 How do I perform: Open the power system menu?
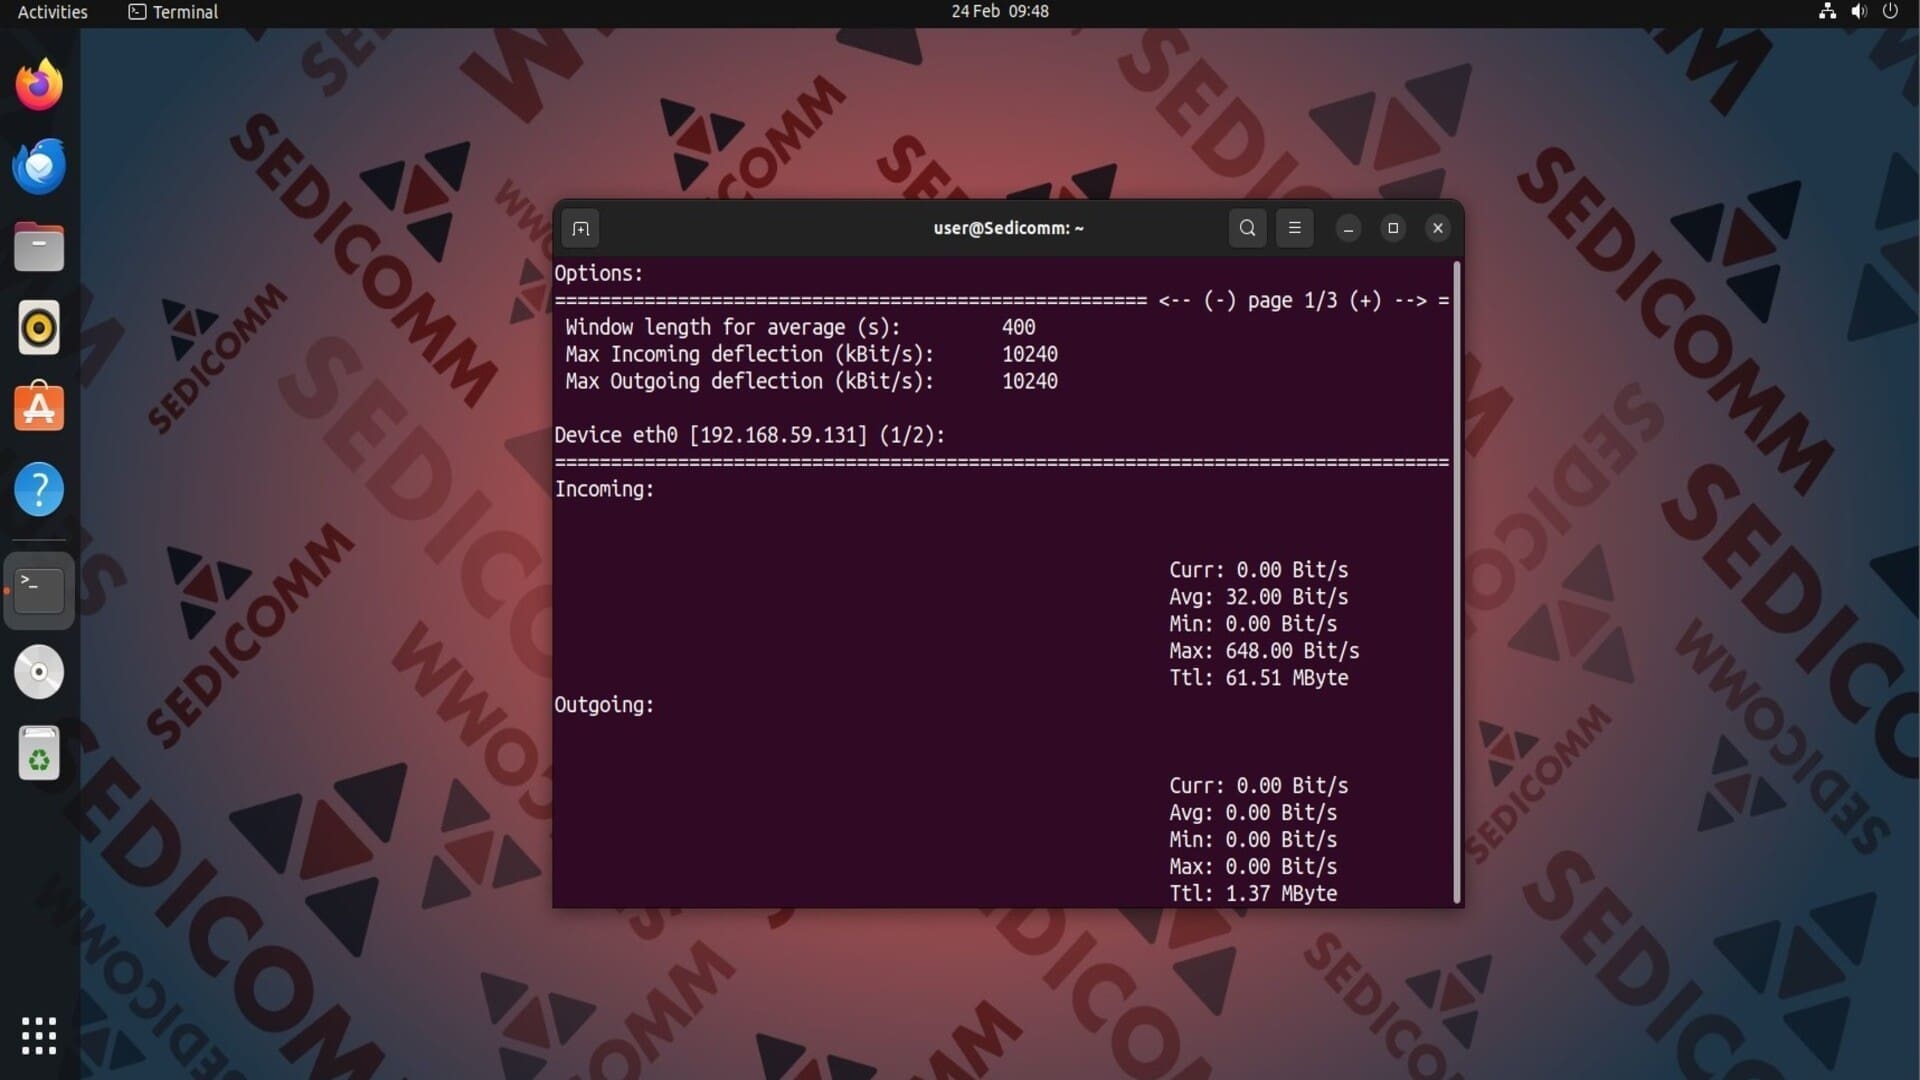(x=1890, y=12)
